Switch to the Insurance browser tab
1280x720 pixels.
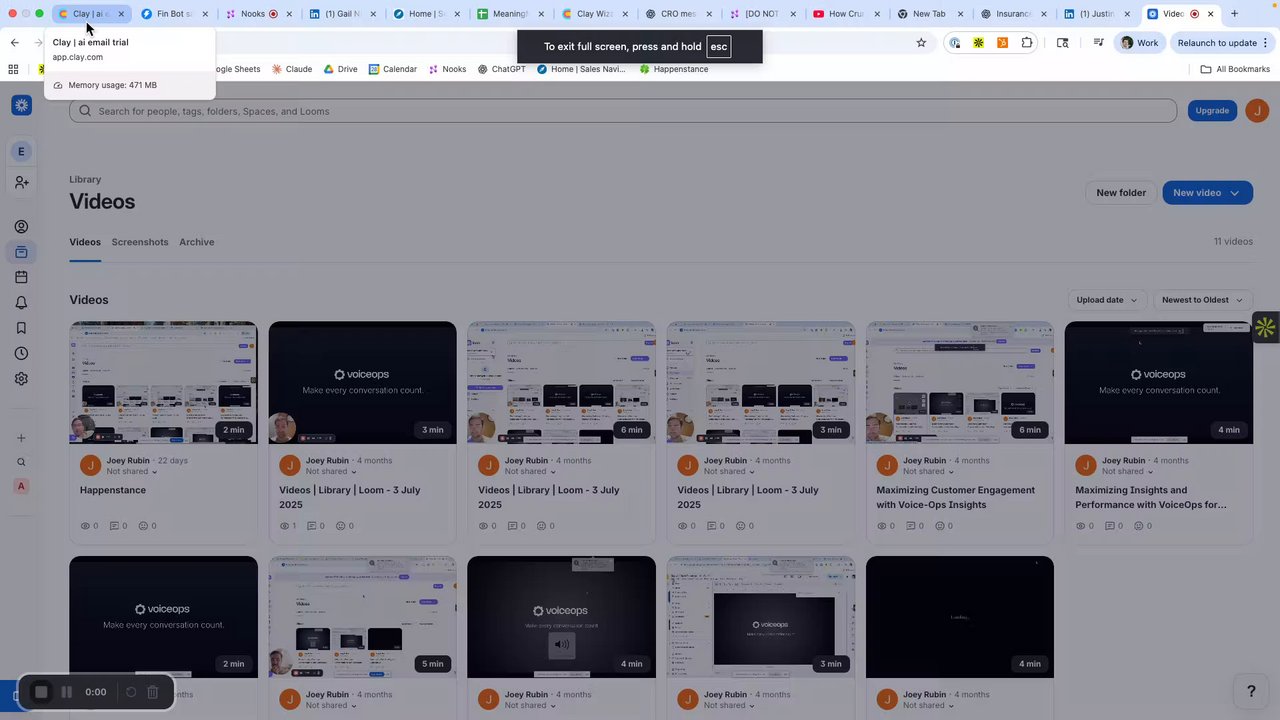pos(1013,14)
